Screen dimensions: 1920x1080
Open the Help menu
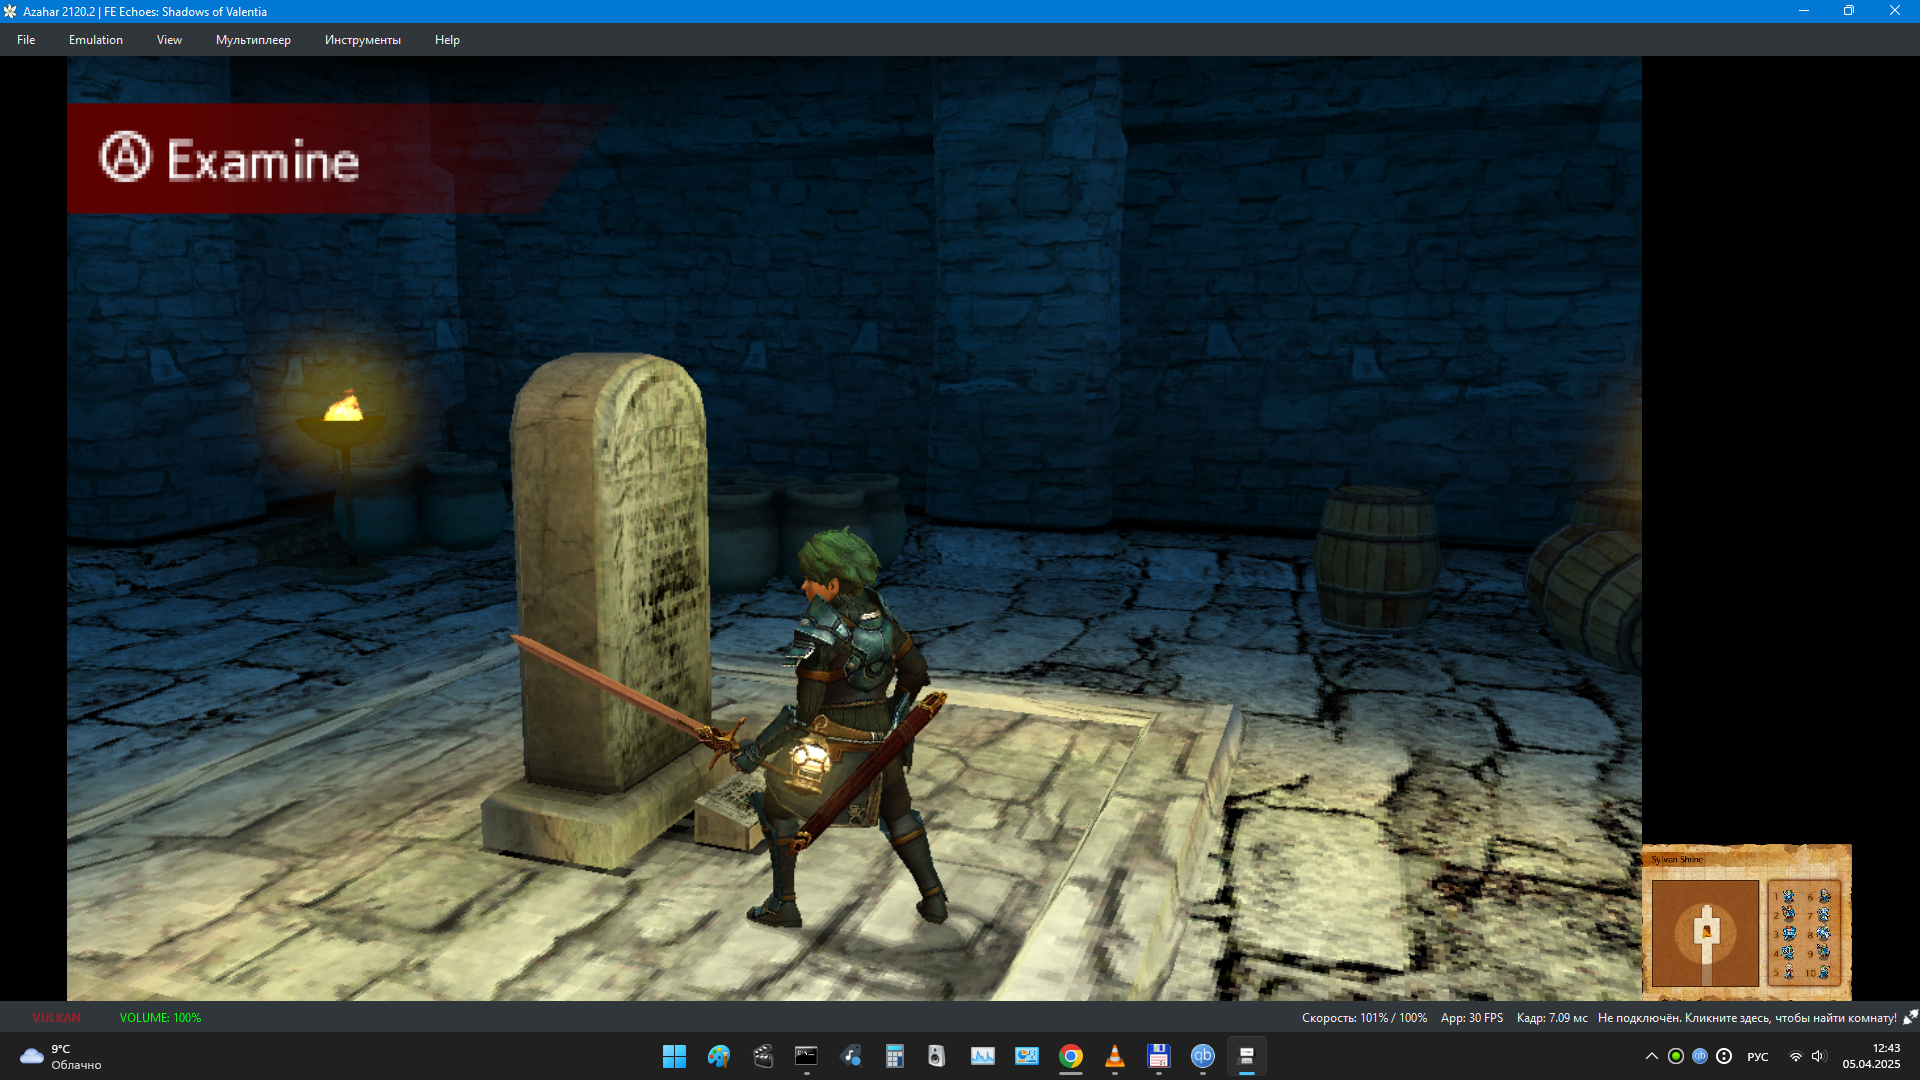(447, 40)
